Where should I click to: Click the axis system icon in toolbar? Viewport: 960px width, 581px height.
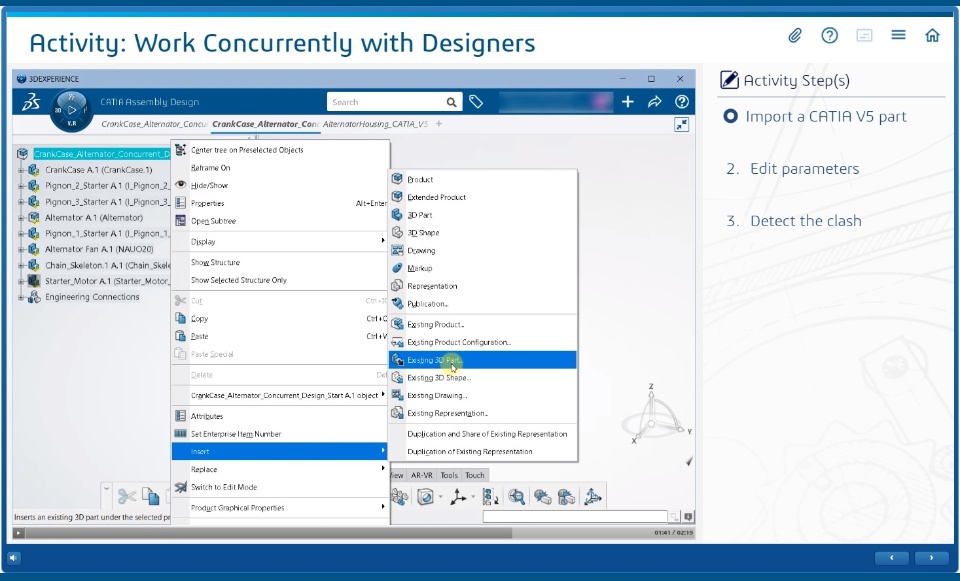pyautogui.click(x=457, y=497)
